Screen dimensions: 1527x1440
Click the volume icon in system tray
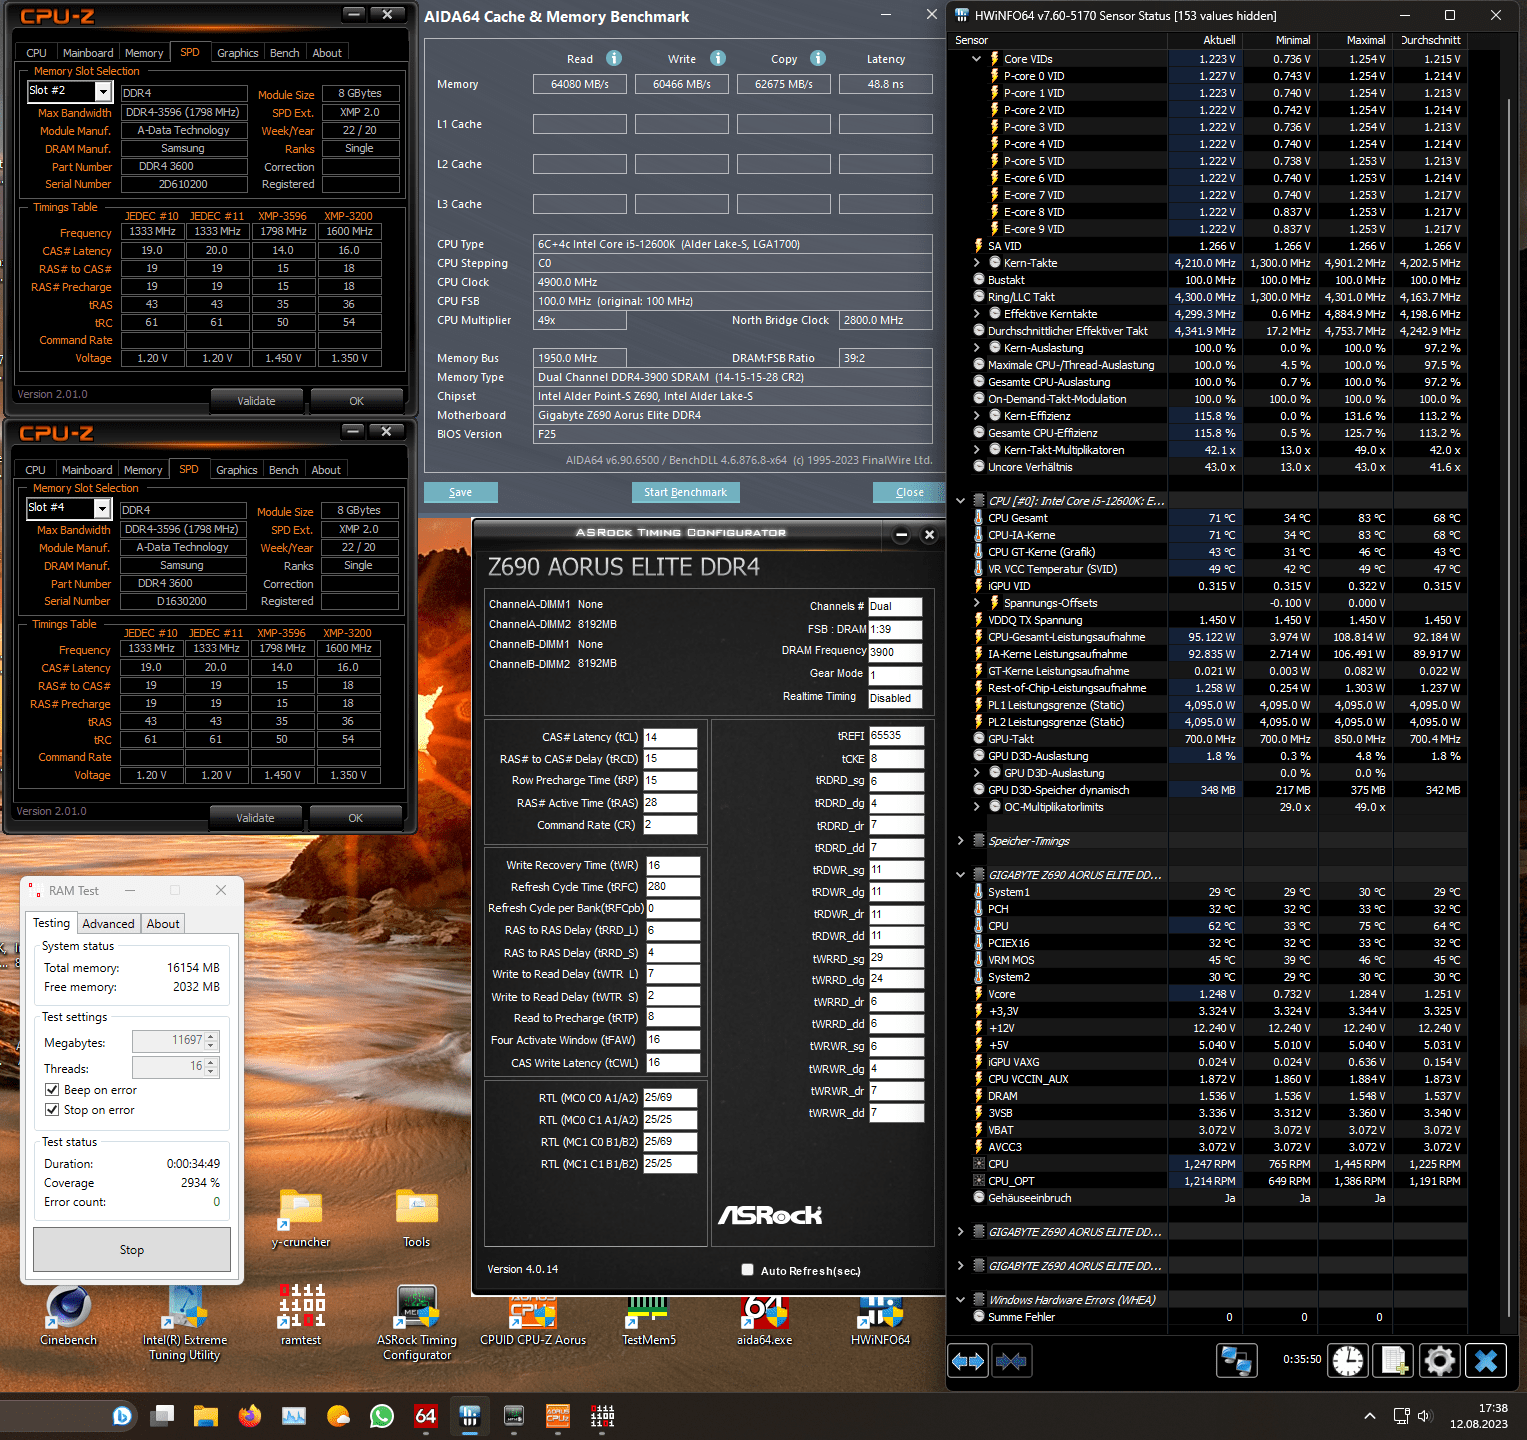coord(1425,1416)
